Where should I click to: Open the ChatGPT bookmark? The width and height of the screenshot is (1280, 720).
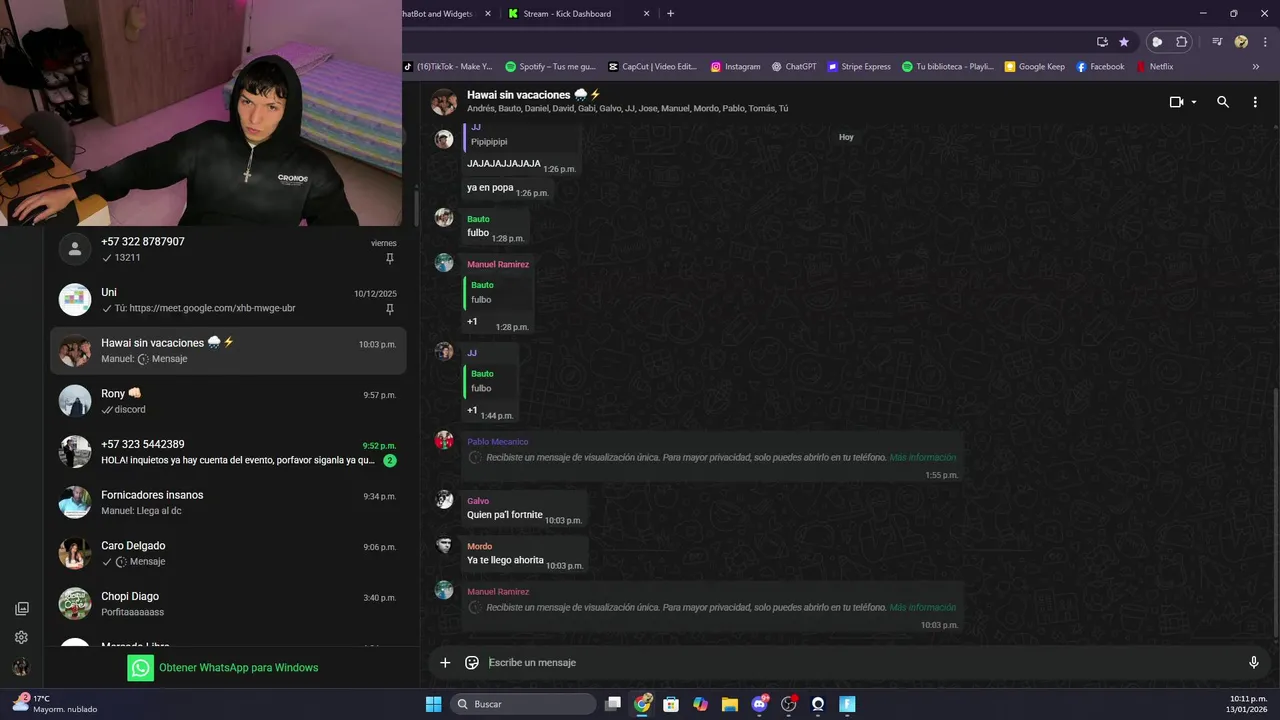794,67
